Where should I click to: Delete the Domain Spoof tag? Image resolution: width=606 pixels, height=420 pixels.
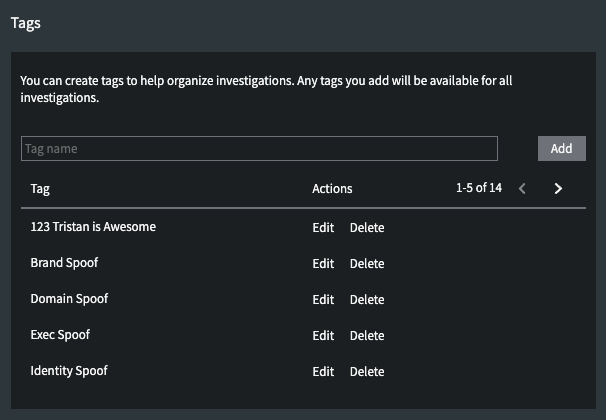367,299
